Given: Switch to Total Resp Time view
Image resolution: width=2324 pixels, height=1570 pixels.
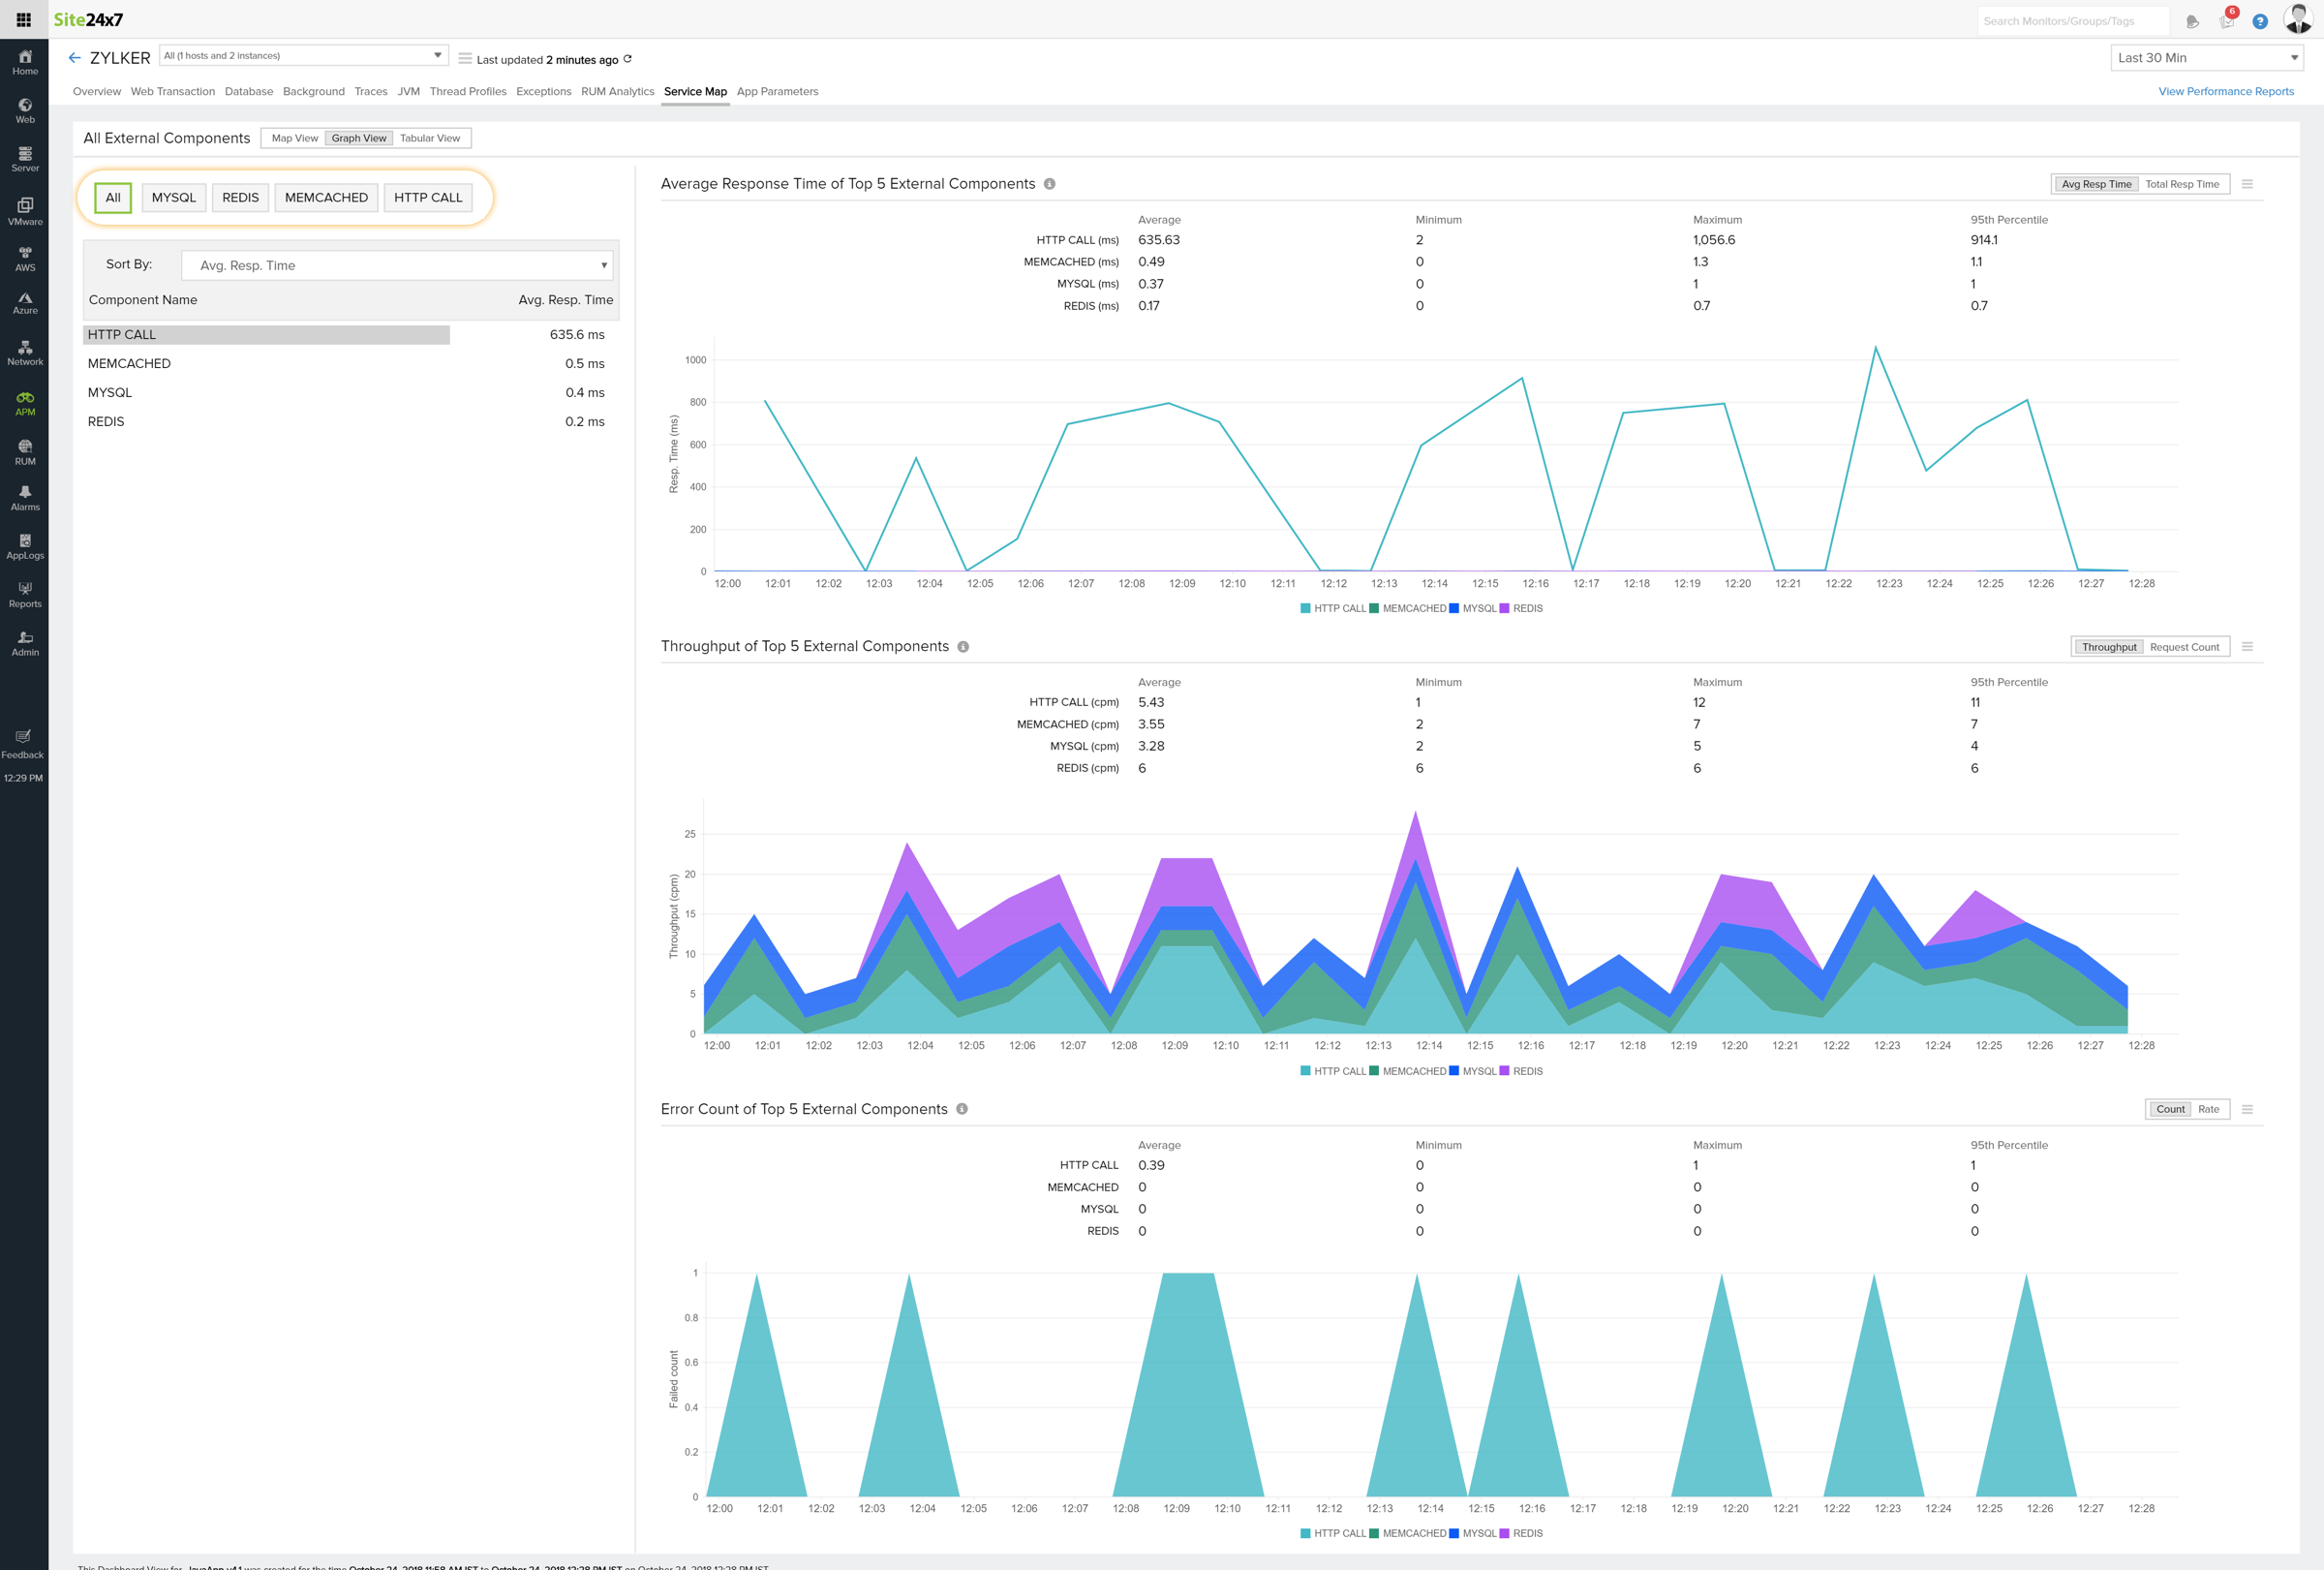Looking at the screenshot, I should click(x=2183, y=184).
